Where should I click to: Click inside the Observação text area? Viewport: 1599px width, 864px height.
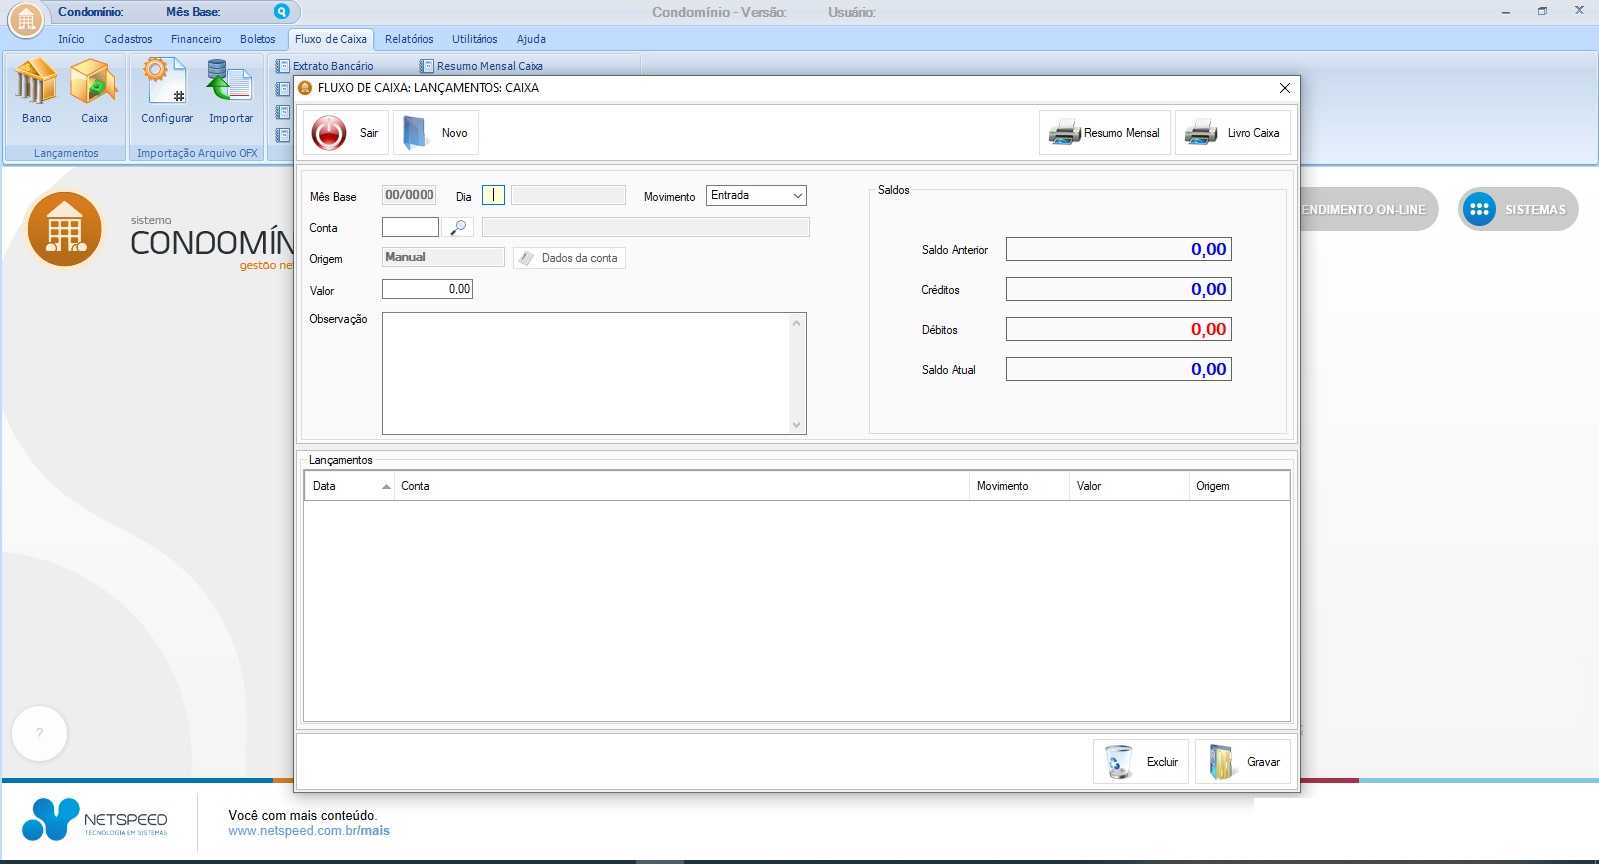[x=586, y=373]
